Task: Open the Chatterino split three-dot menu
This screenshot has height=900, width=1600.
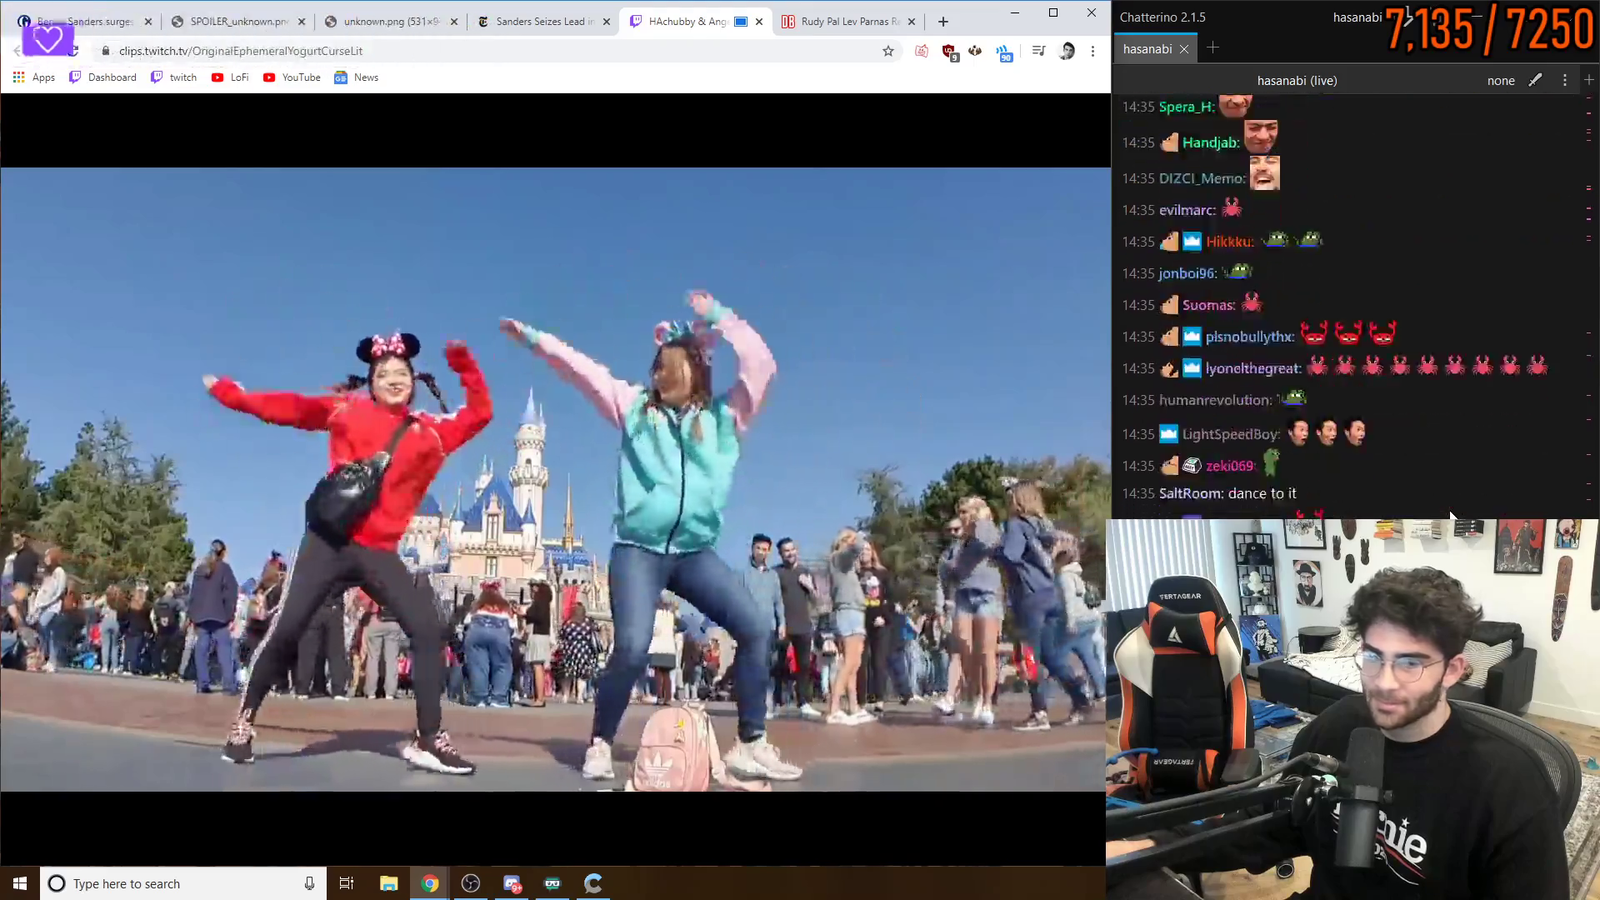Action: pyautogui.click(x=1565, y=80)
